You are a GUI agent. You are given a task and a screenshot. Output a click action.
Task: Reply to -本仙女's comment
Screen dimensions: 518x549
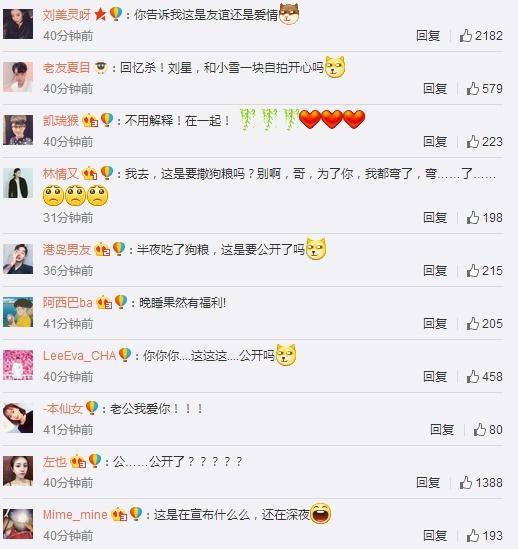click(442, 430)
